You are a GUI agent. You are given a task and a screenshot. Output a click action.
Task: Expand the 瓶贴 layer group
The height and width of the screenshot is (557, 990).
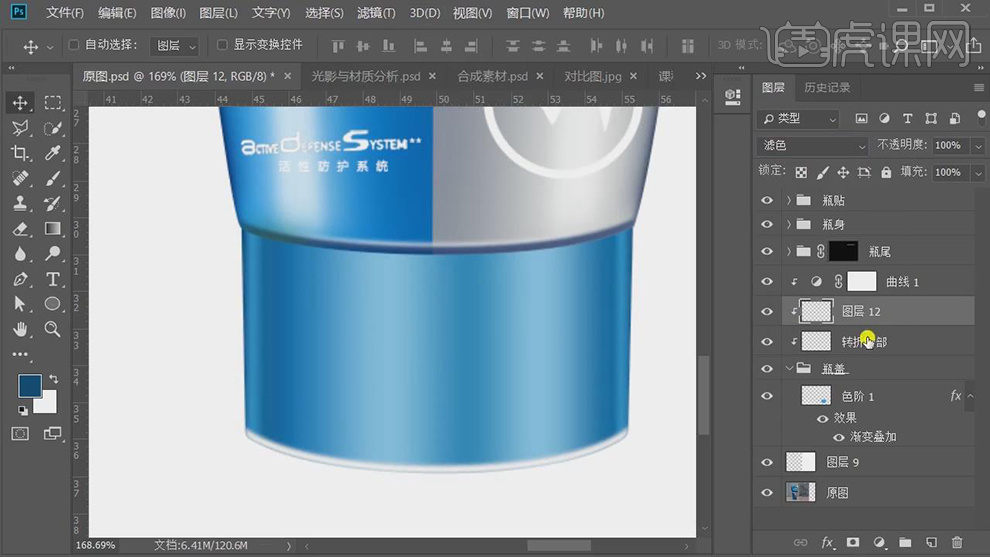(x=789, y=200)
